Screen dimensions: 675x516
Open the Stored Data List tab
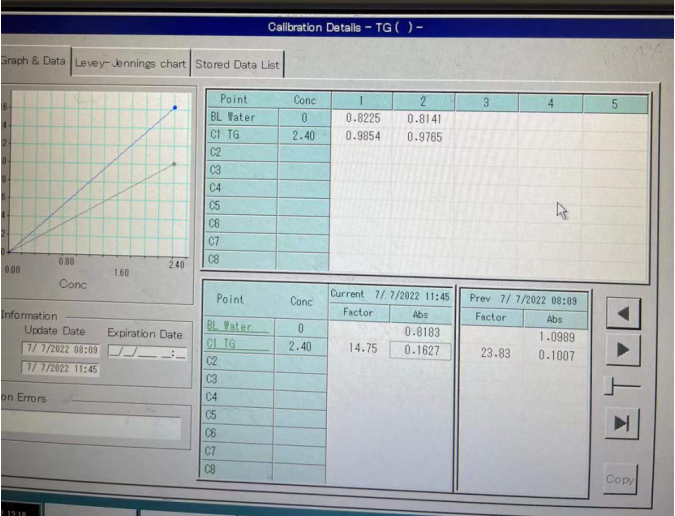pyautogui.click(x=237, y=64)
